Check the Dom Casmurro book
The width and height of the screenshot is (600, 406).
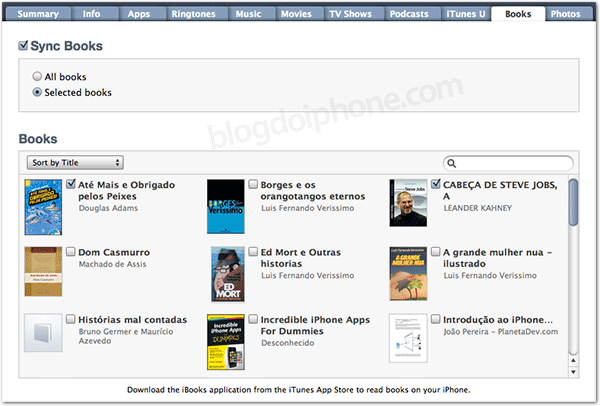click(x=71, y=252)
